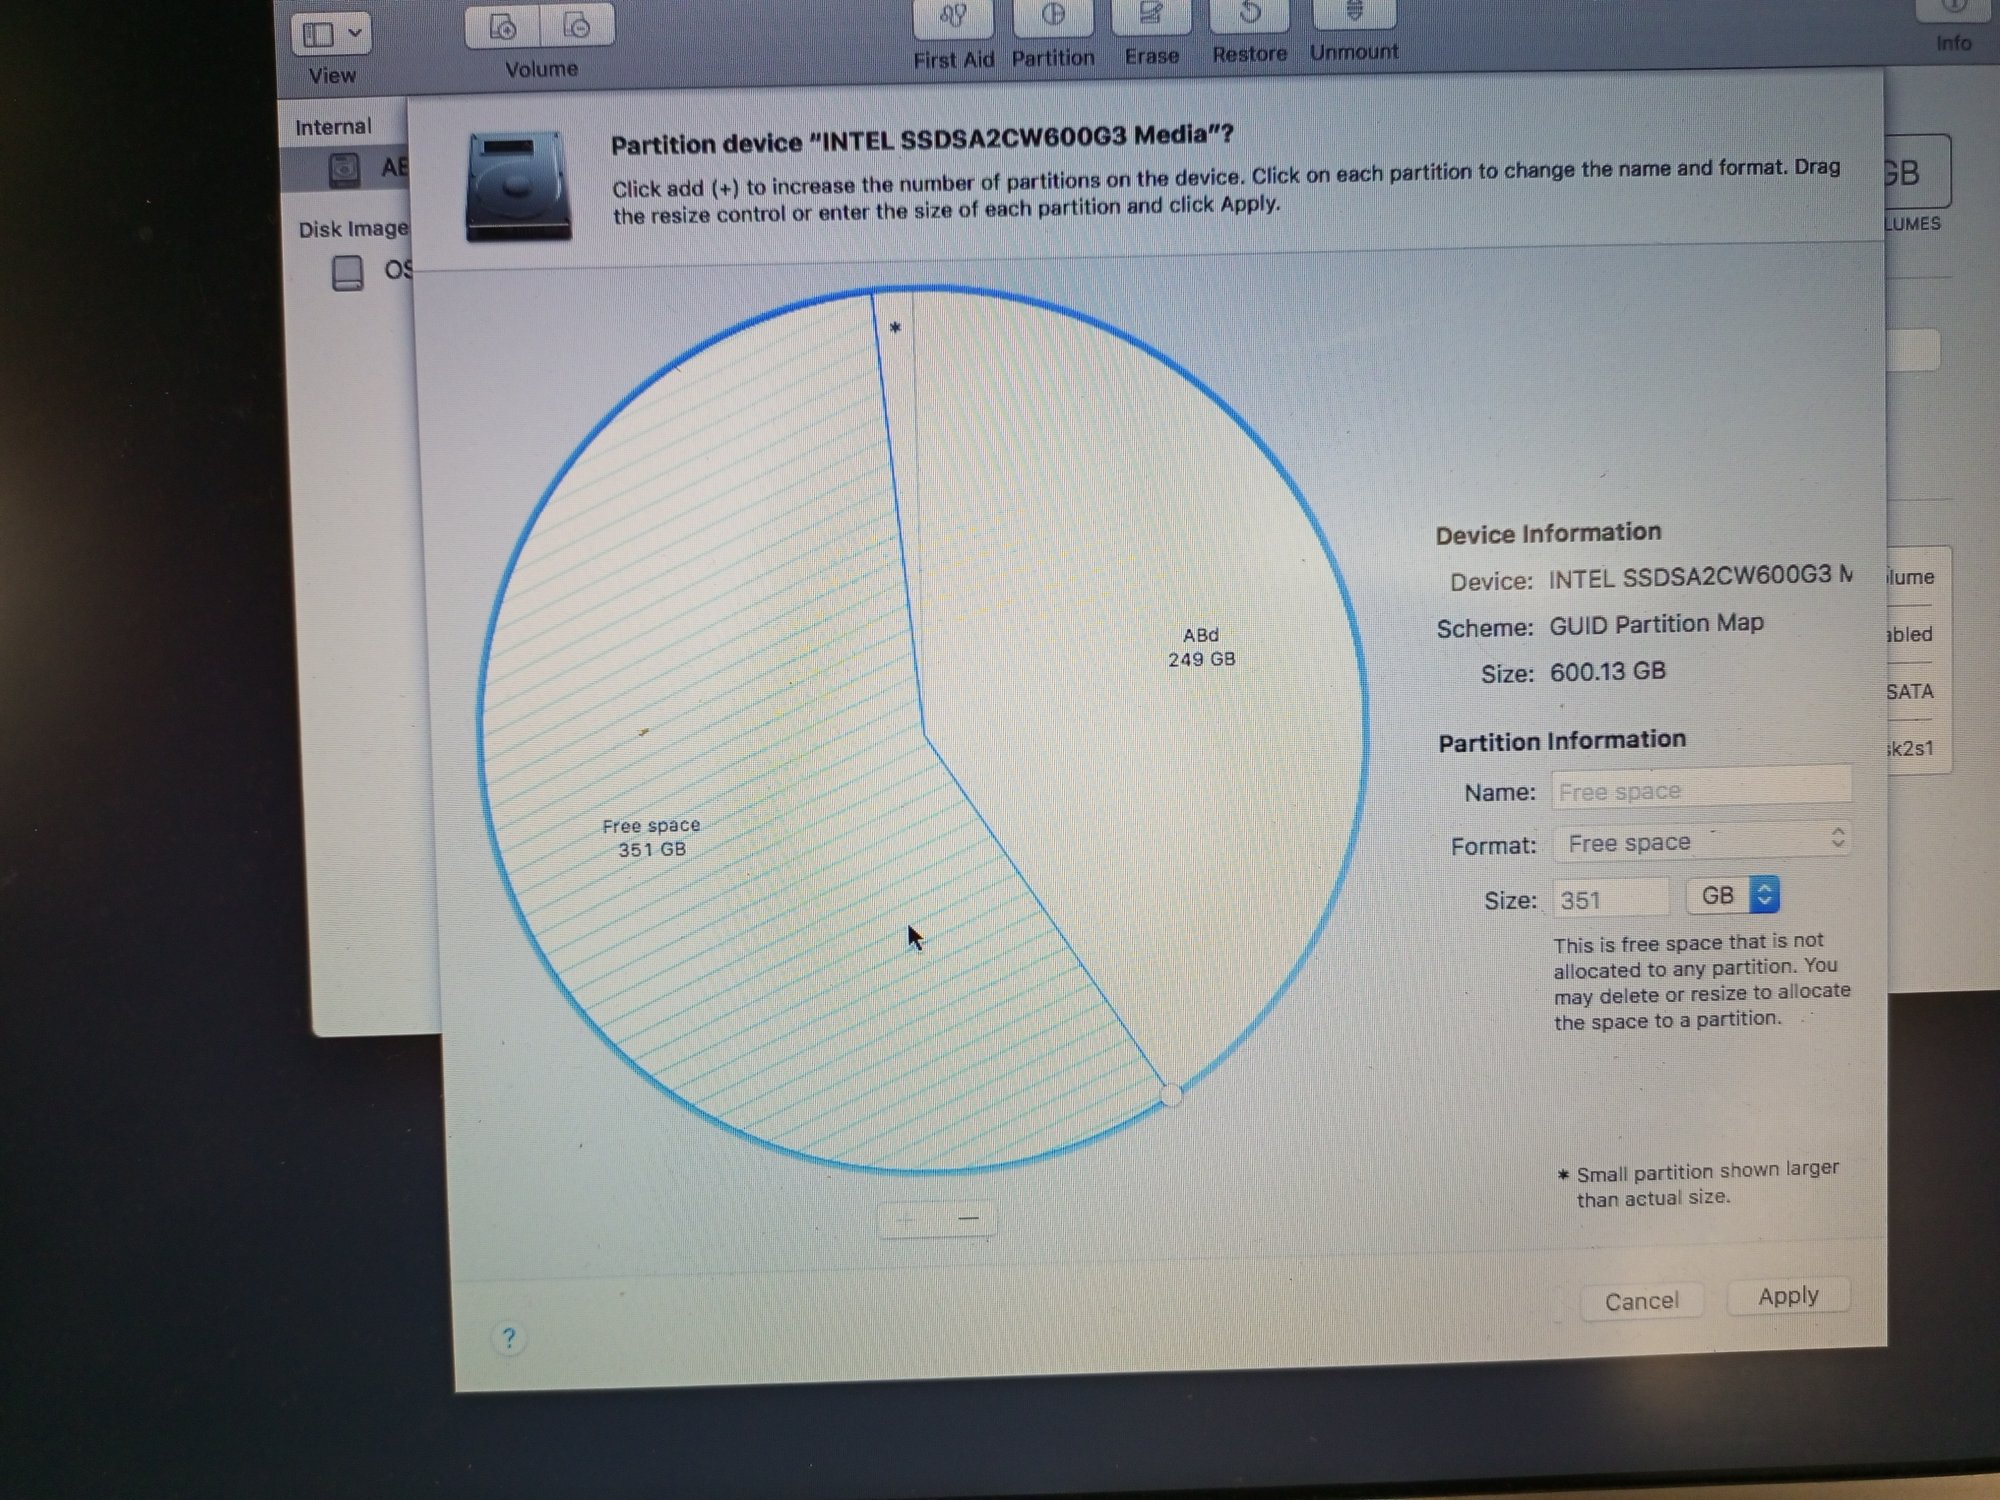This screenshot has height=1500, width=2000.
Task: Click the Erase toolbar icon
Action: 1151,15
